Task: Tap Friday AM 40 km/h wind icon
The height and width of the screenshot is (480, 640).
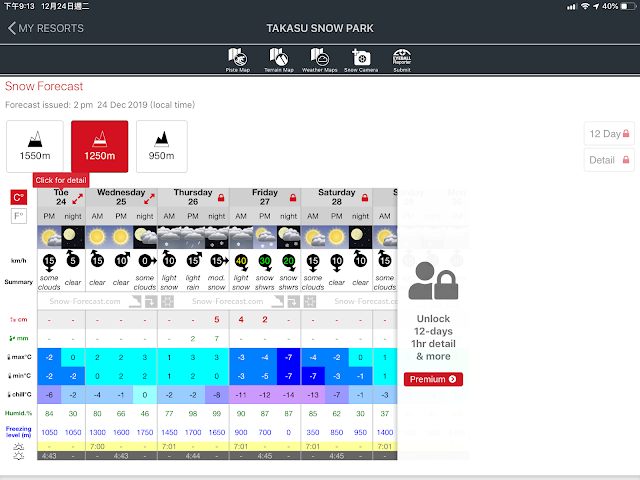Action: (x=241, y=262)
